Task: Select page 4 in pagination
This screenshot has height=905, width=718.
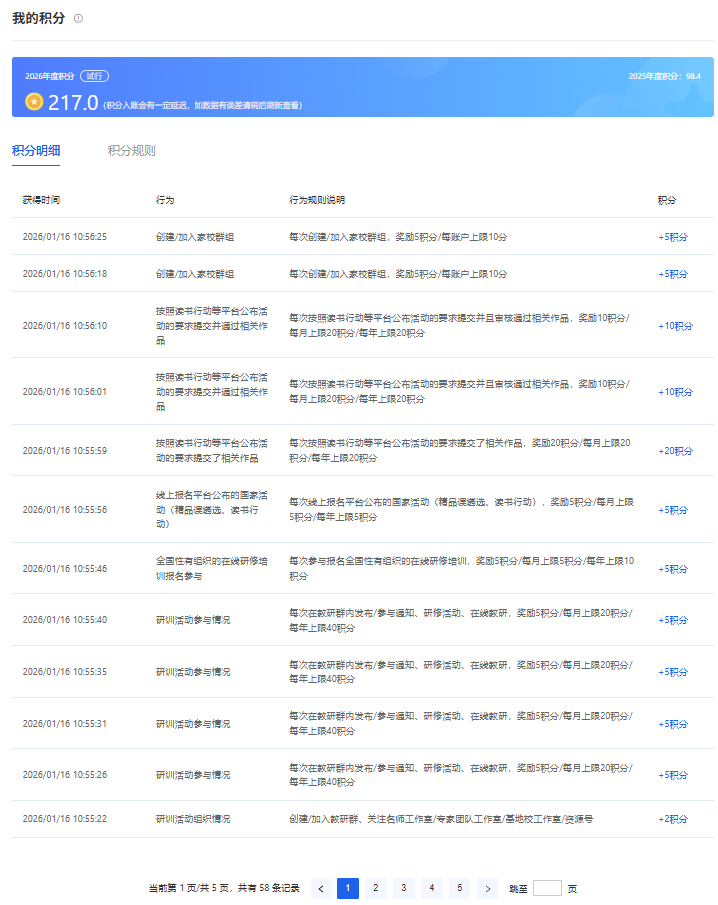Action: 432,888
